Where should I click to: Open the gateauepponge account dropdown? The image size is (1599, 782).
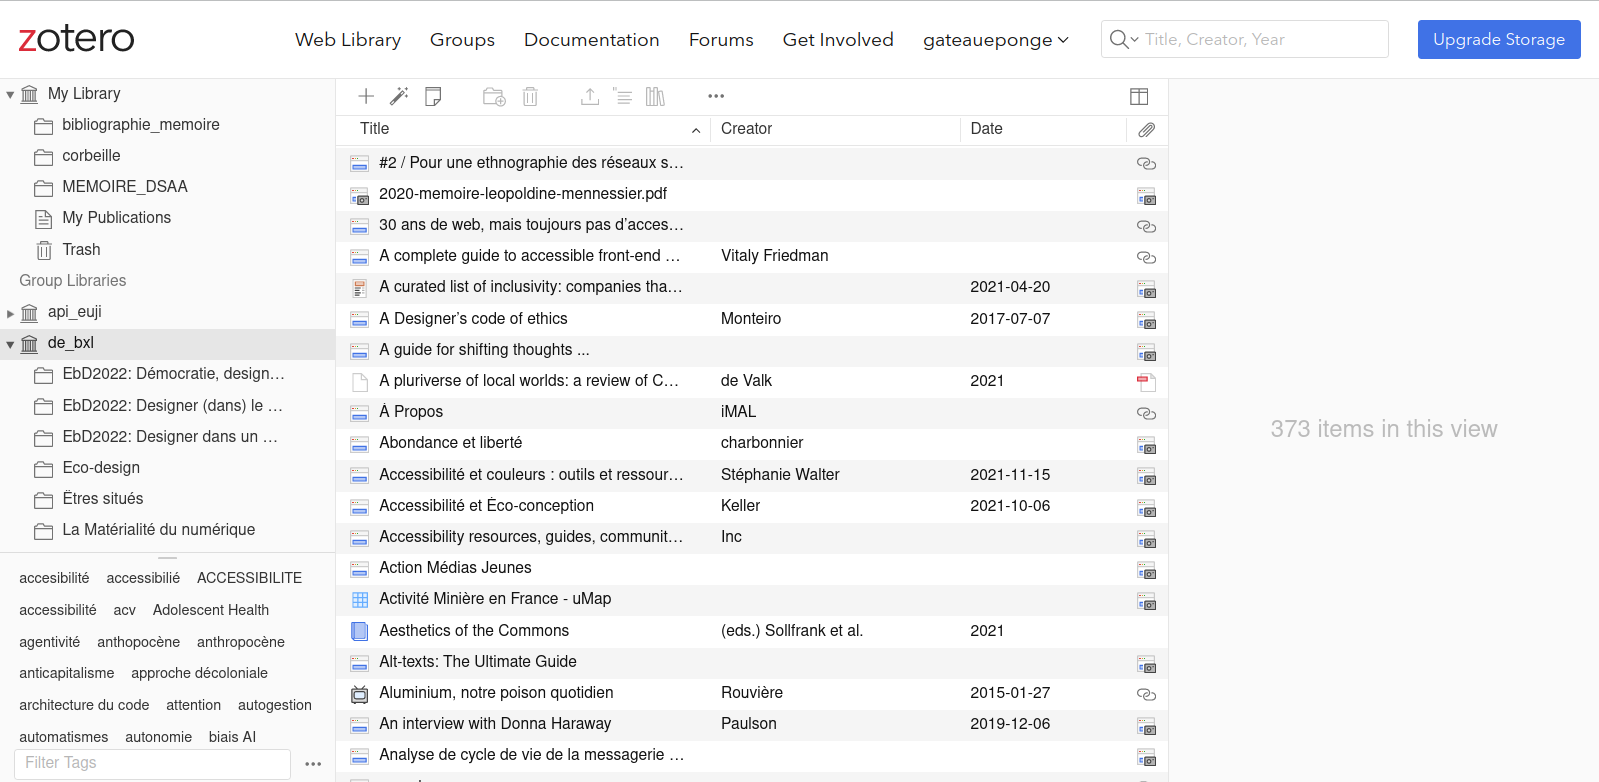tap(995, 40)
